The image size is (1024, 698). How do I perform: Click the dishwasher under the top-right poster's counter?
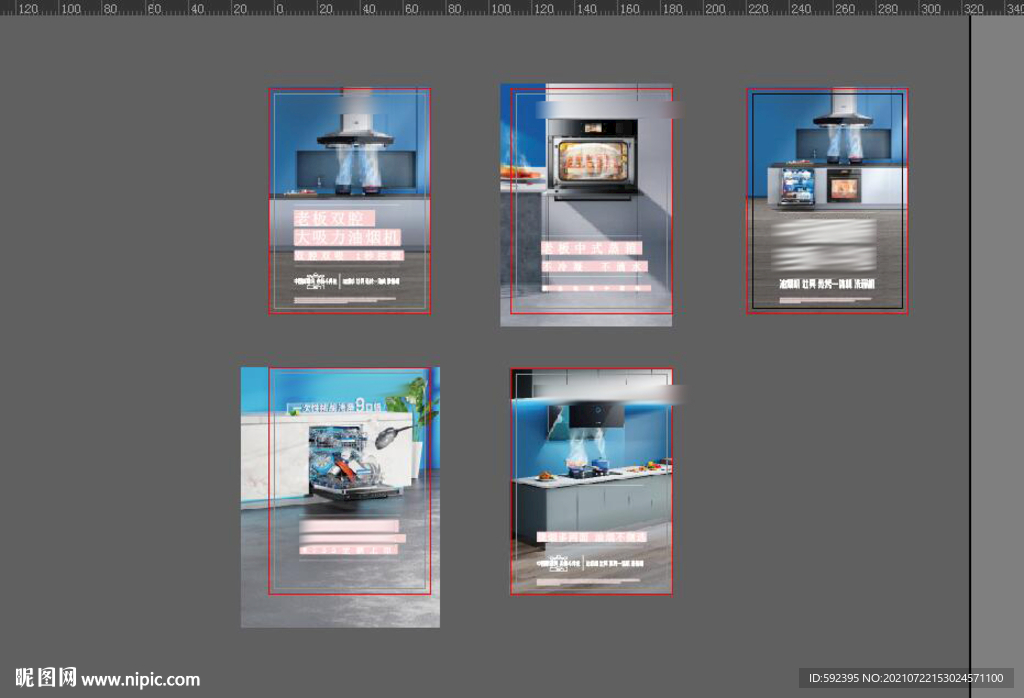[x=798, y=188]
